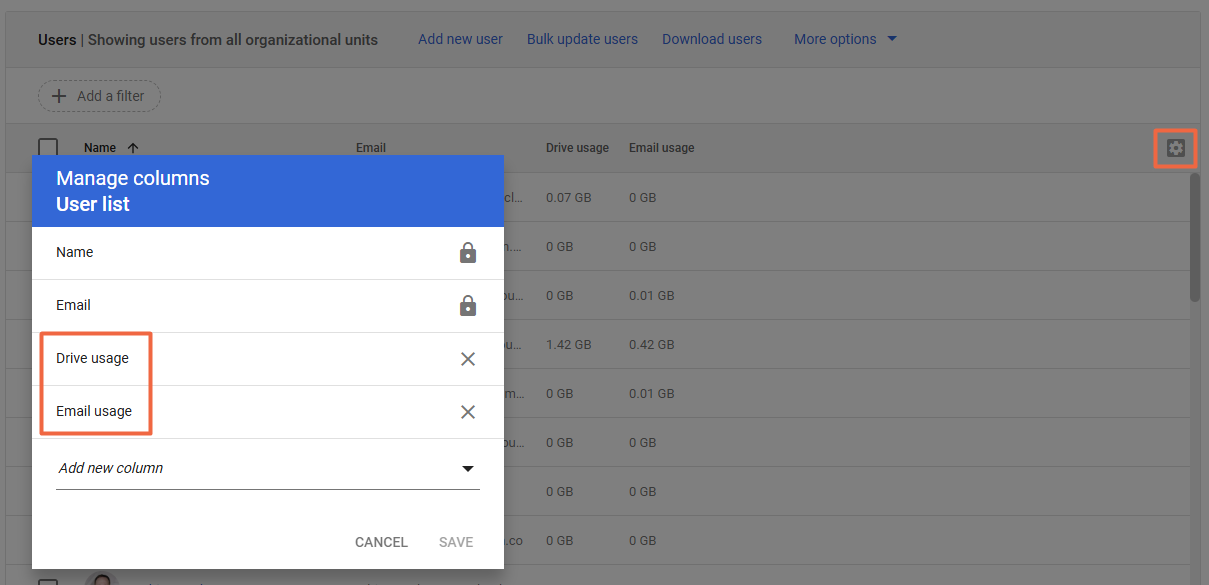
Task: Click the Email usage column header
Action: (661, 148)
